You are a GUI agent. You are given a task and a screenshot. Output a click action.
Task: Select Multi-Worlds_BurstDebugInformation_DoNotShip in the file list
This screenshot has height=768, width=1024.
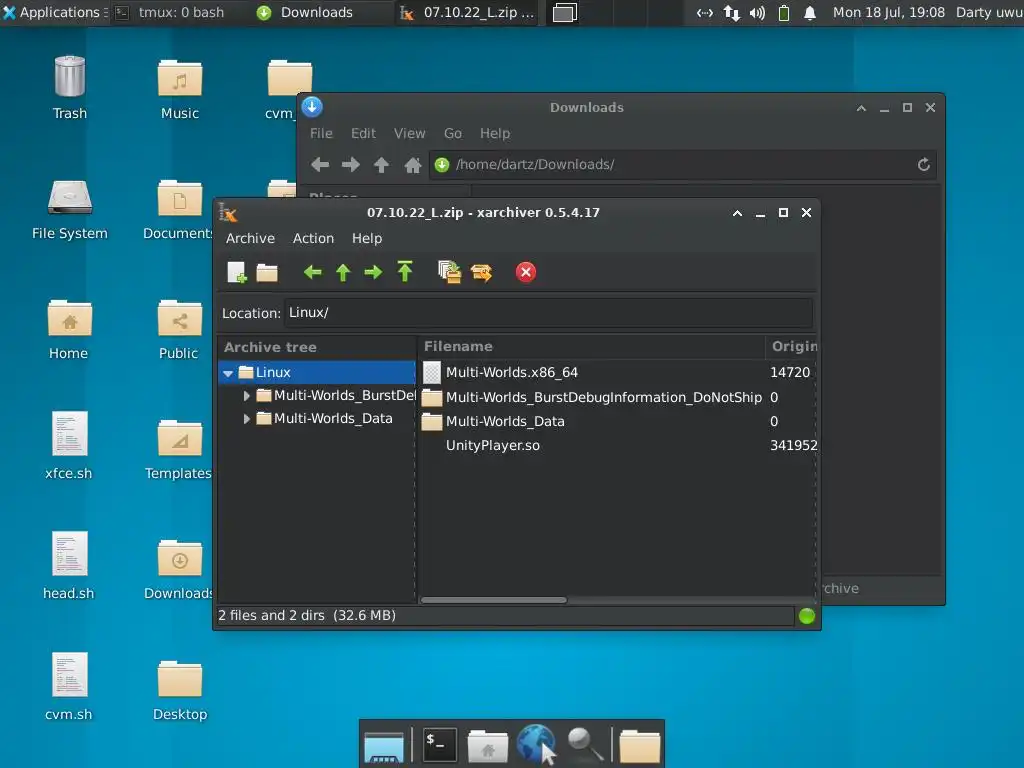[x=603, y=397]
